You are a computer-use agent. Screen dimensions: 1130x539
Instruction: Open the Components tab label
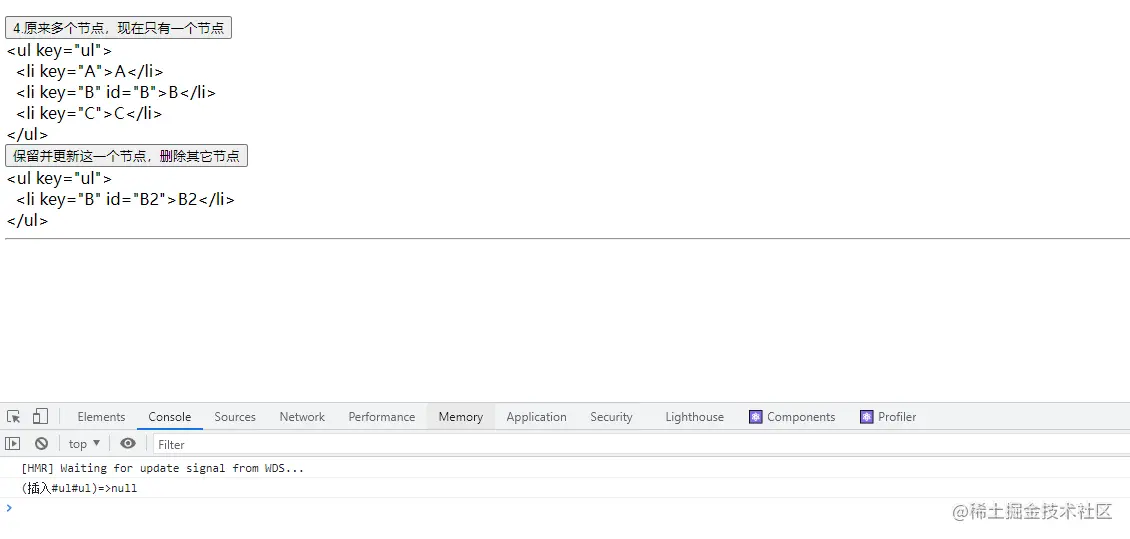(x=801, y=416)
